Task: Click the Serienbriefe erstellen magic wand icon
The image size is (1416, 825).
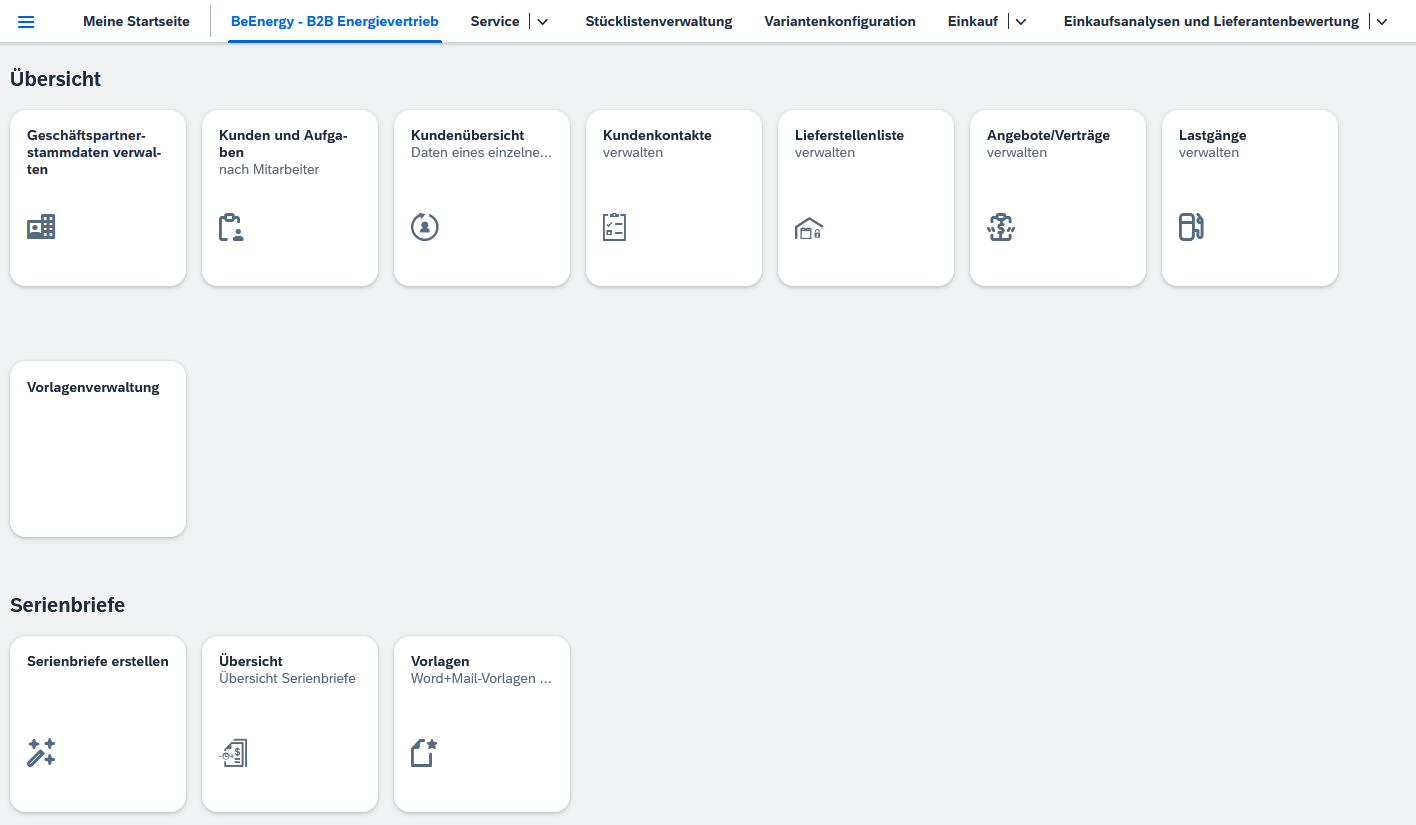Action: (x=41, y=753)
